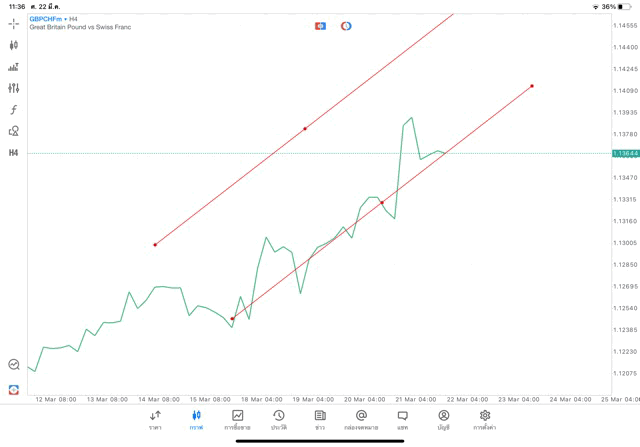640x447 pixels.
Task: Tap the red-blue trade panel icon
Action: tap(320, 25)
